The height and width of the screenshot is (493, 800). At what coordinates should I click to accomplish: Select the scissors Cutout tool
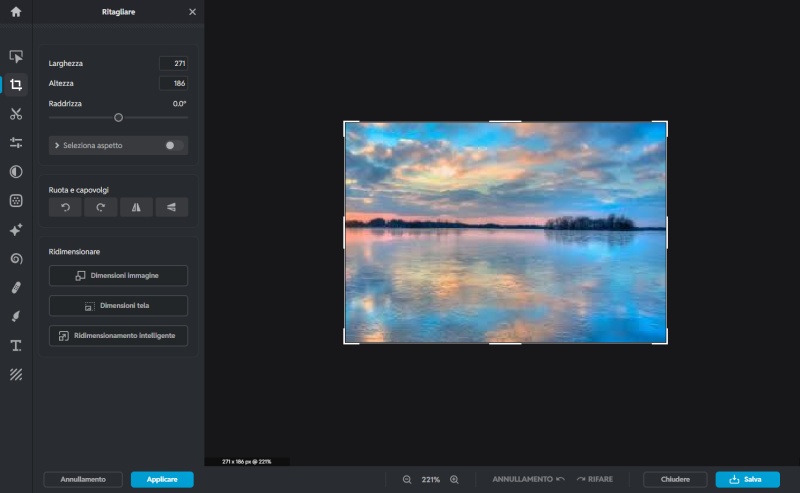[x=16, y=114]
